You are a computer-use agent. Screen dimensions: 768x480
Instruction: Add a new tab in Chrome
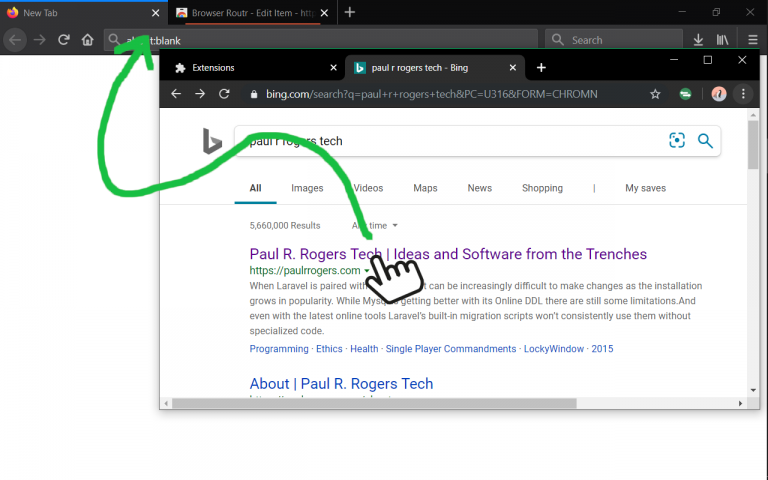[541, 68]
